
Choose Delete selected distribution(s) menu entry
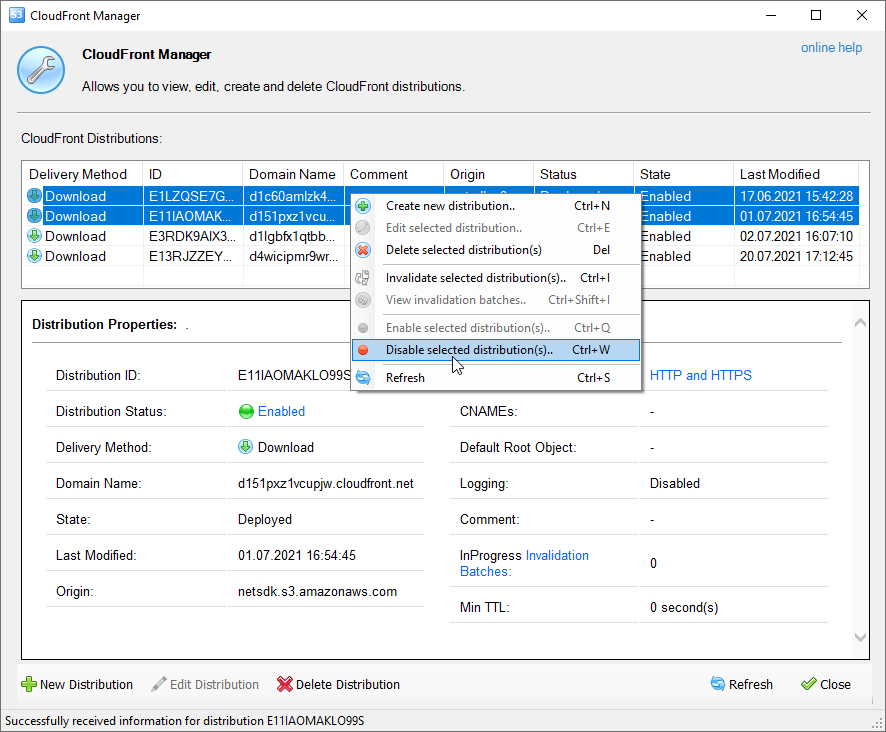(496, 250)
